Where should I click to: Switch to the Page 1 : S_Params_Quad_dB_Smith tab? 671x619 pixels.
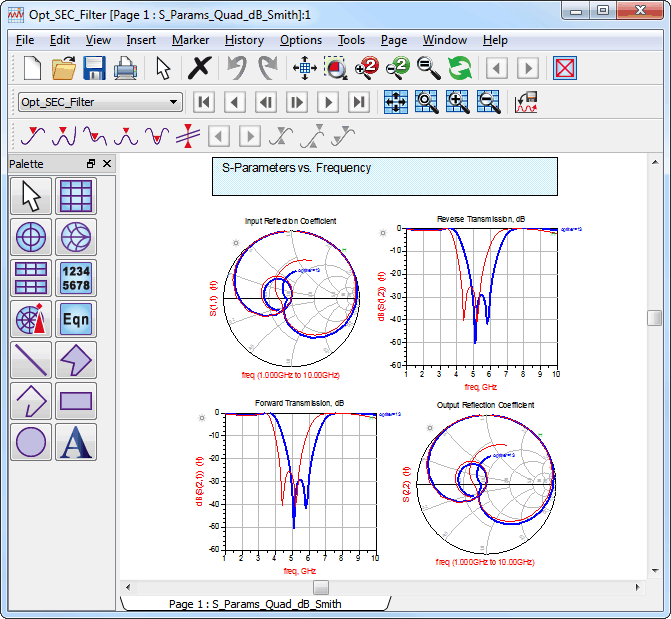[255, 604]
